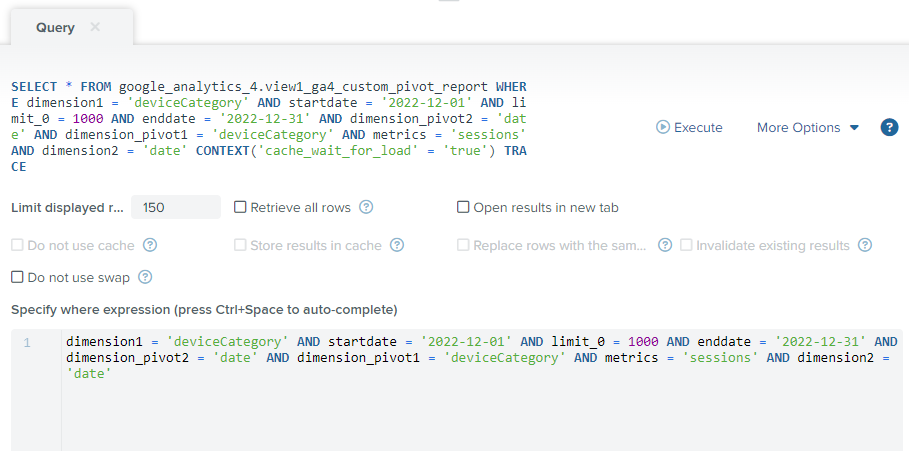Viewport: 909px width, 451px height.
Task: Enable Do not use swap checkbox
Action: click(17, 277)
